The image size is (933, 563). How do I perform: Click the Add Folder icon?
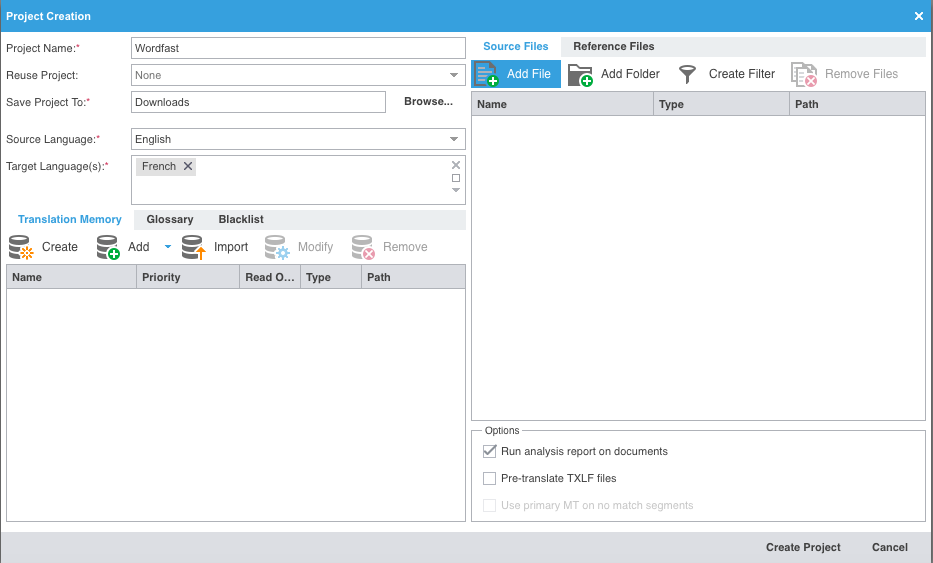(580, 75)
